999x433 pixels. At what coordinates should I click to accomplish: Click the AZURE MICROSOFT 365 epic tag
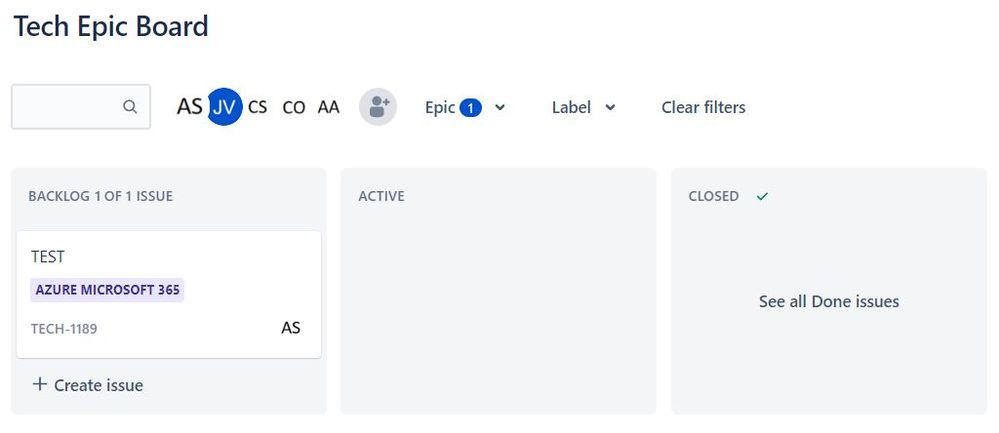coord(107,290)
